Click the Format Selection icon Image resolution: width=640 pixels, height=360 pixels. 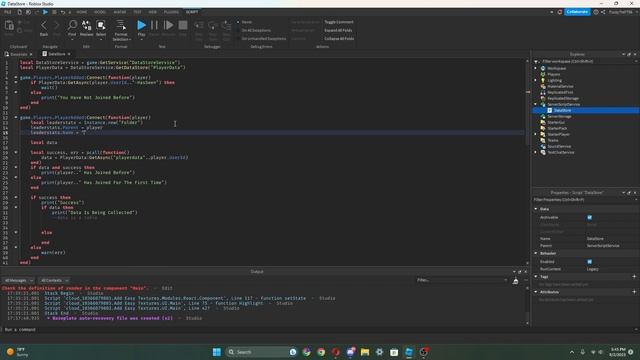(x=121, y=25)
